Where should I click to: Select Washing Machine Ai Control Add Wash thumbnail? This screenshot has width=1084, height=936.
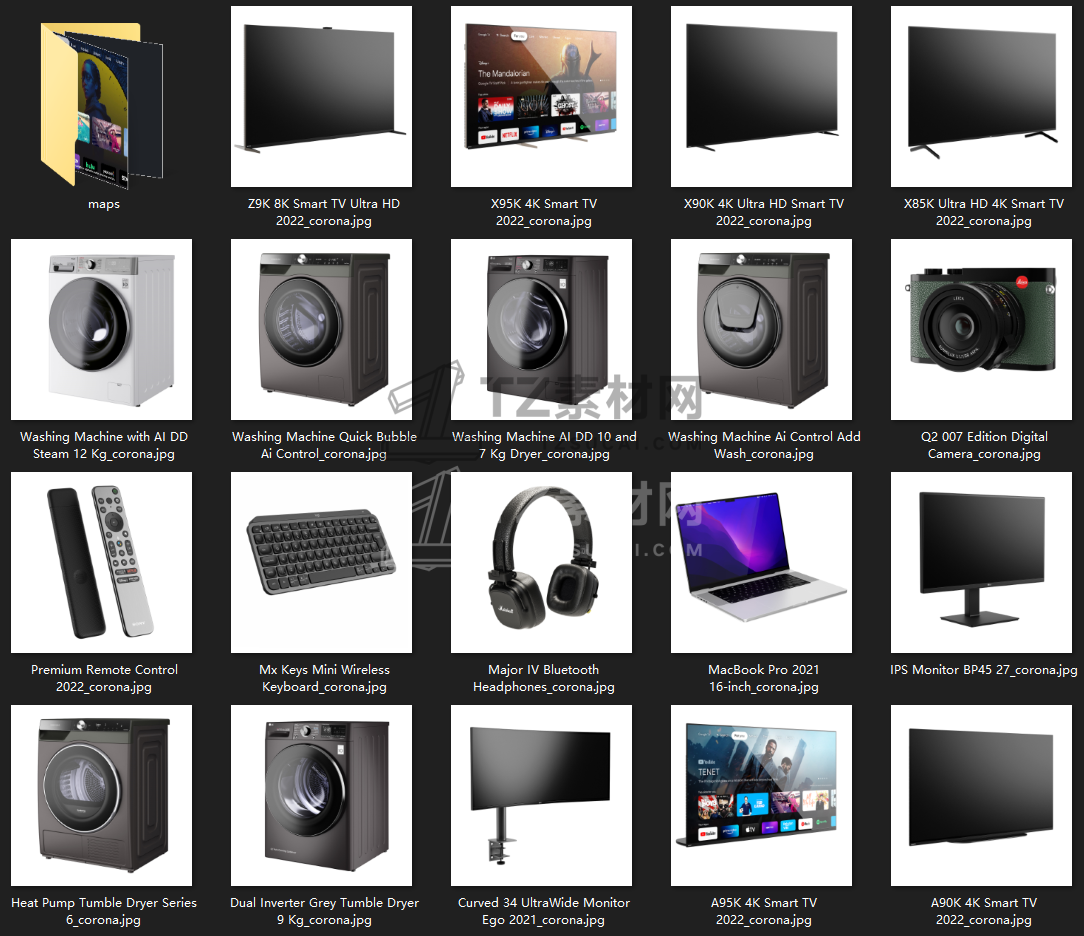click(x=761, y=330)
